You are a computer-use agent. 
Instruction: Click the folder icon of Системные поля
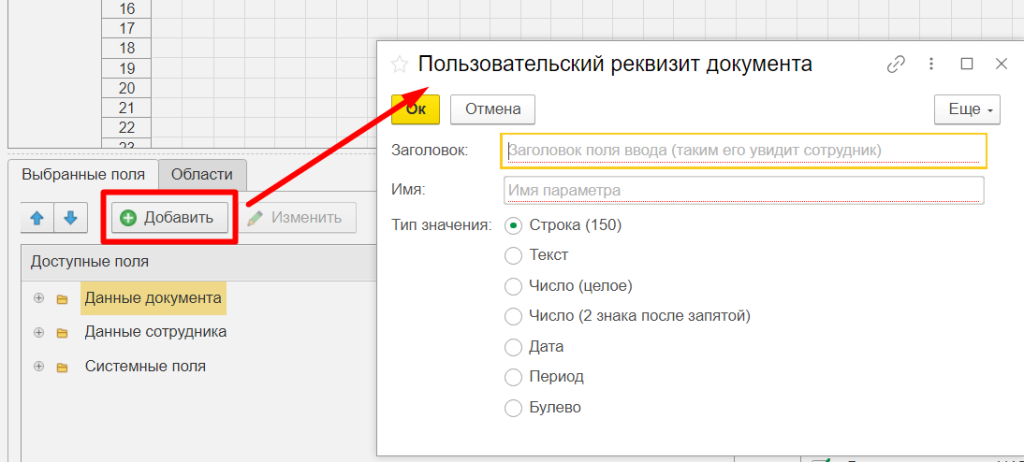(62, 367)
